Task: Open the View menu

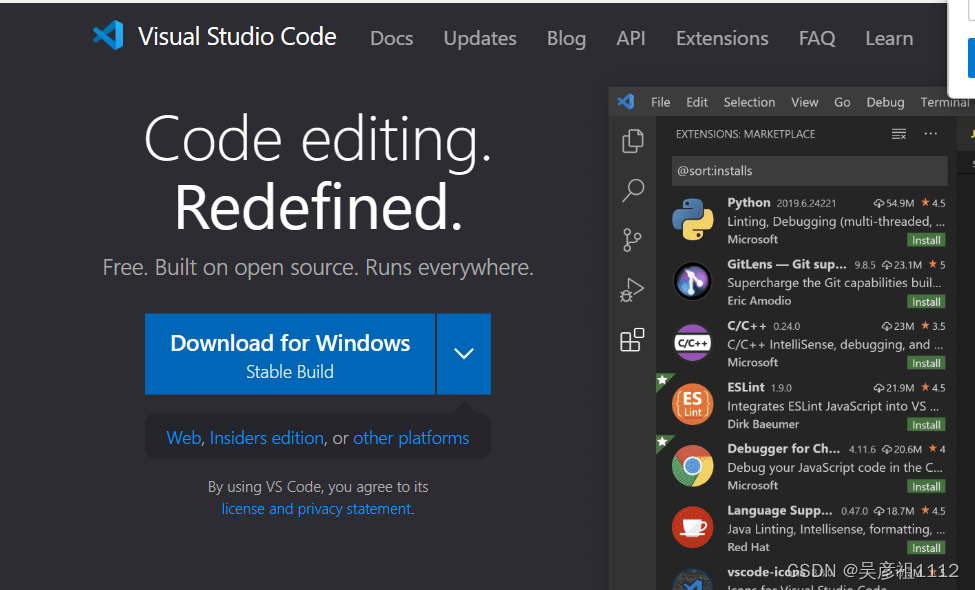Action: click(805, 102)
